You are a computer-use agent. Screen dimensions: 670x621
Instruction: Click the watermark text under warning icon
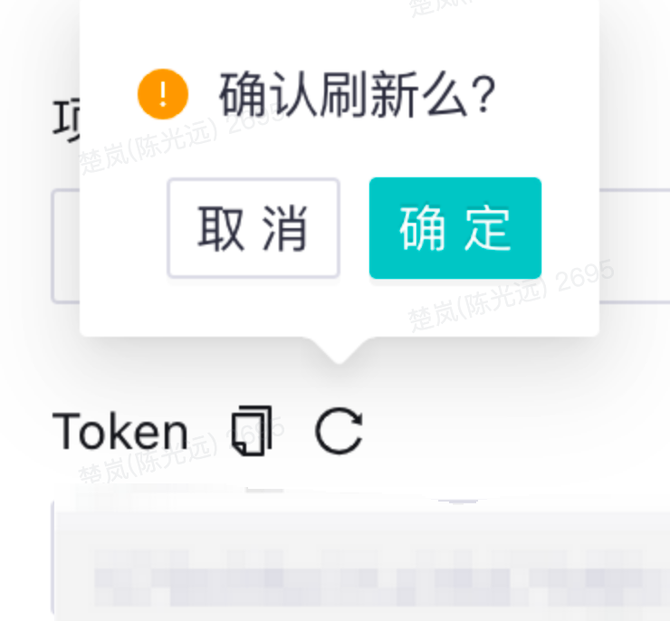click(x=179, y=143)
